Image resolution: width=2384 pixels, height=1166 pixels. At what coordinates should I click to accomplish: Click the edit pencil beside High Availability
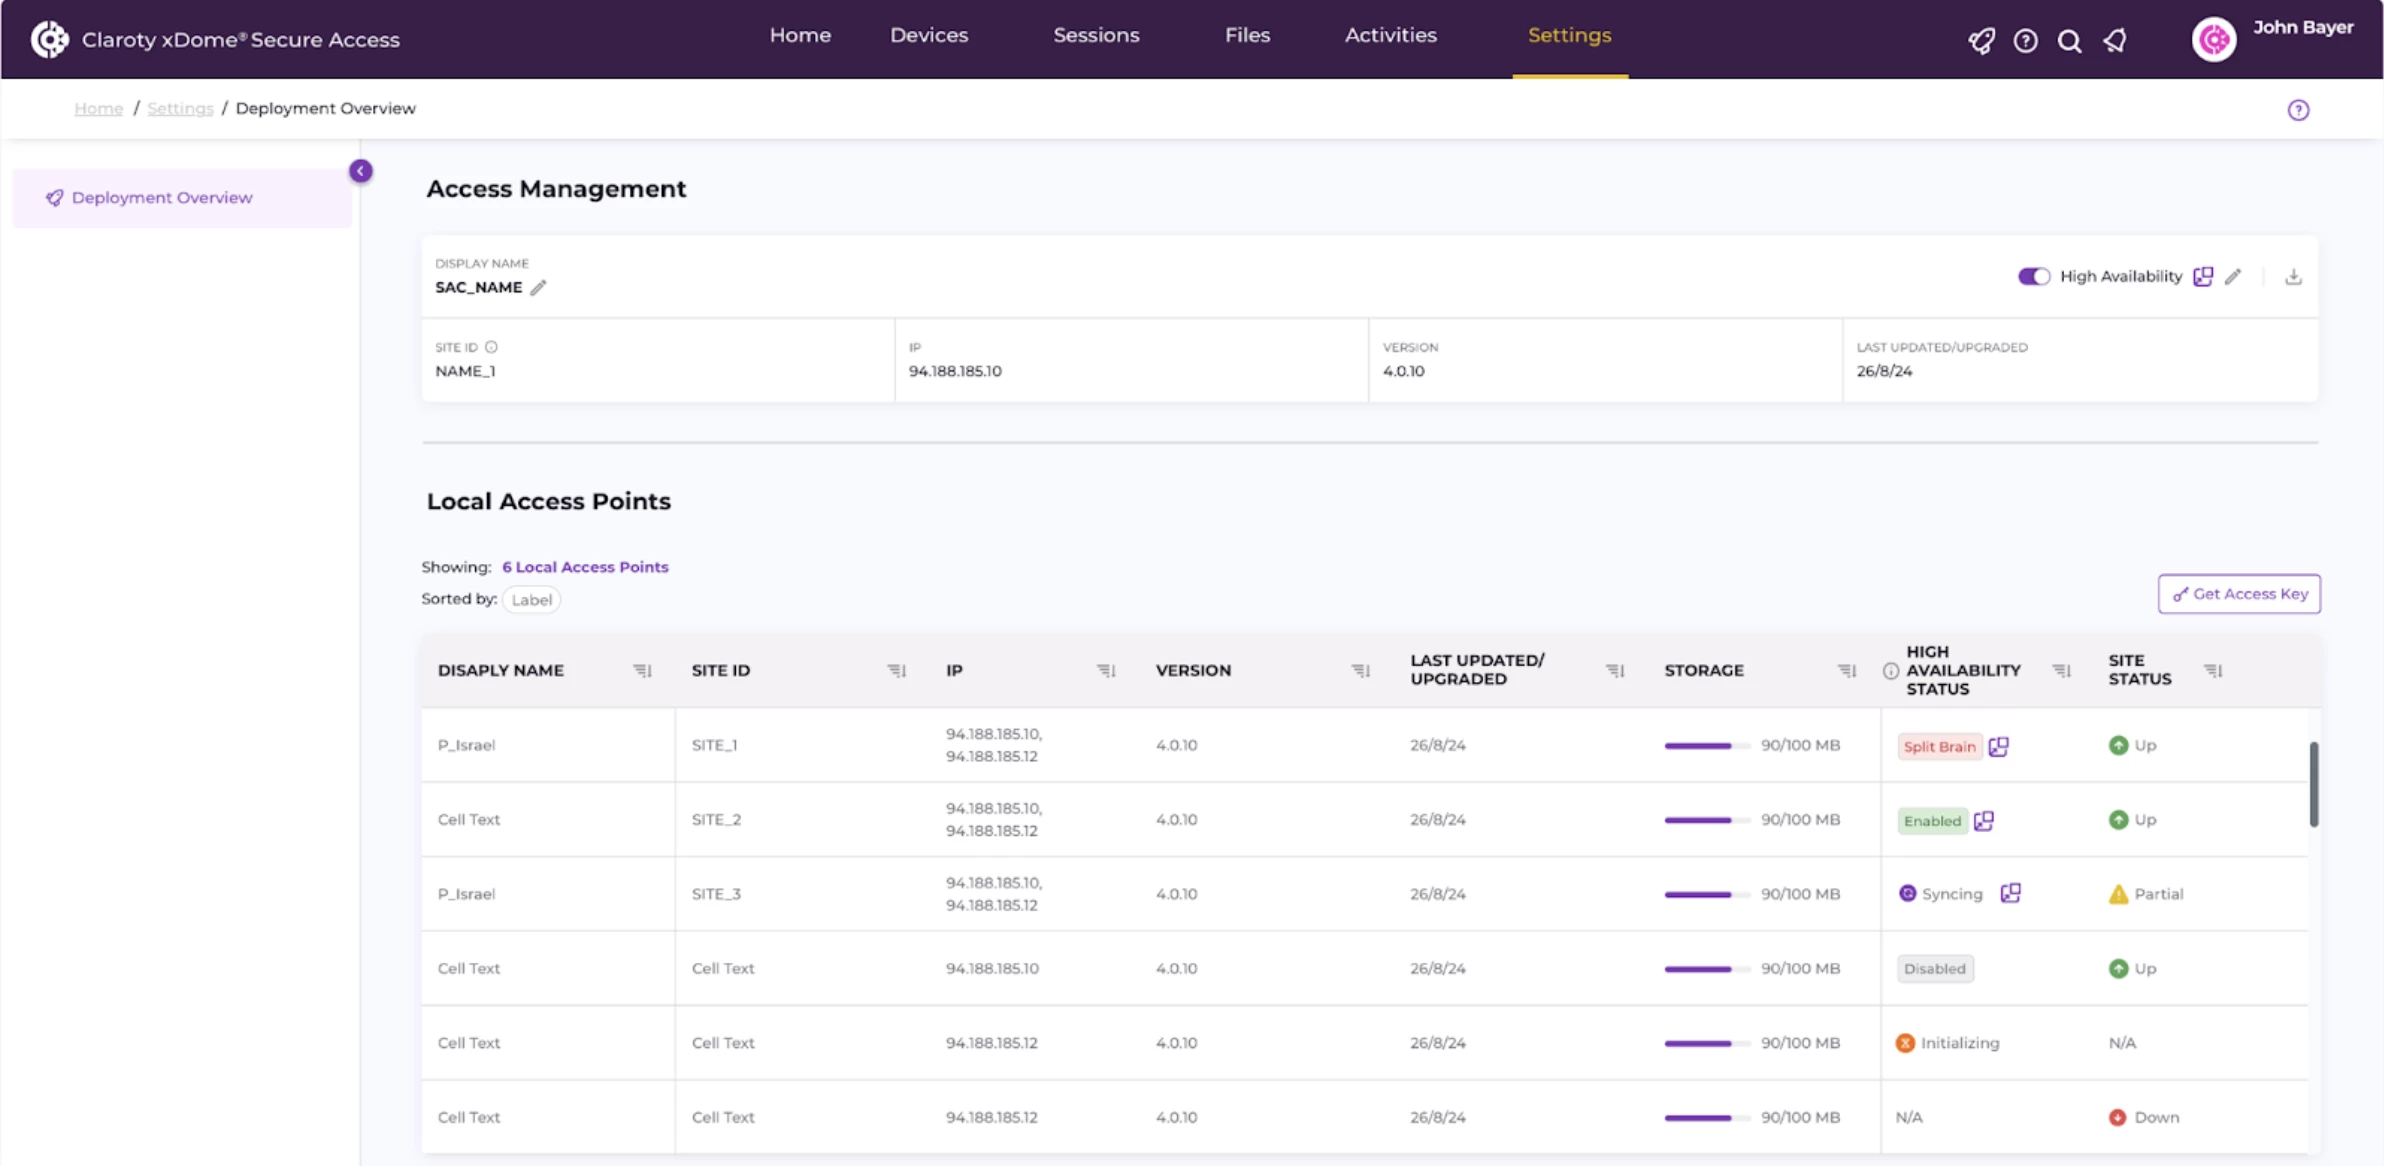[2233, 277]
